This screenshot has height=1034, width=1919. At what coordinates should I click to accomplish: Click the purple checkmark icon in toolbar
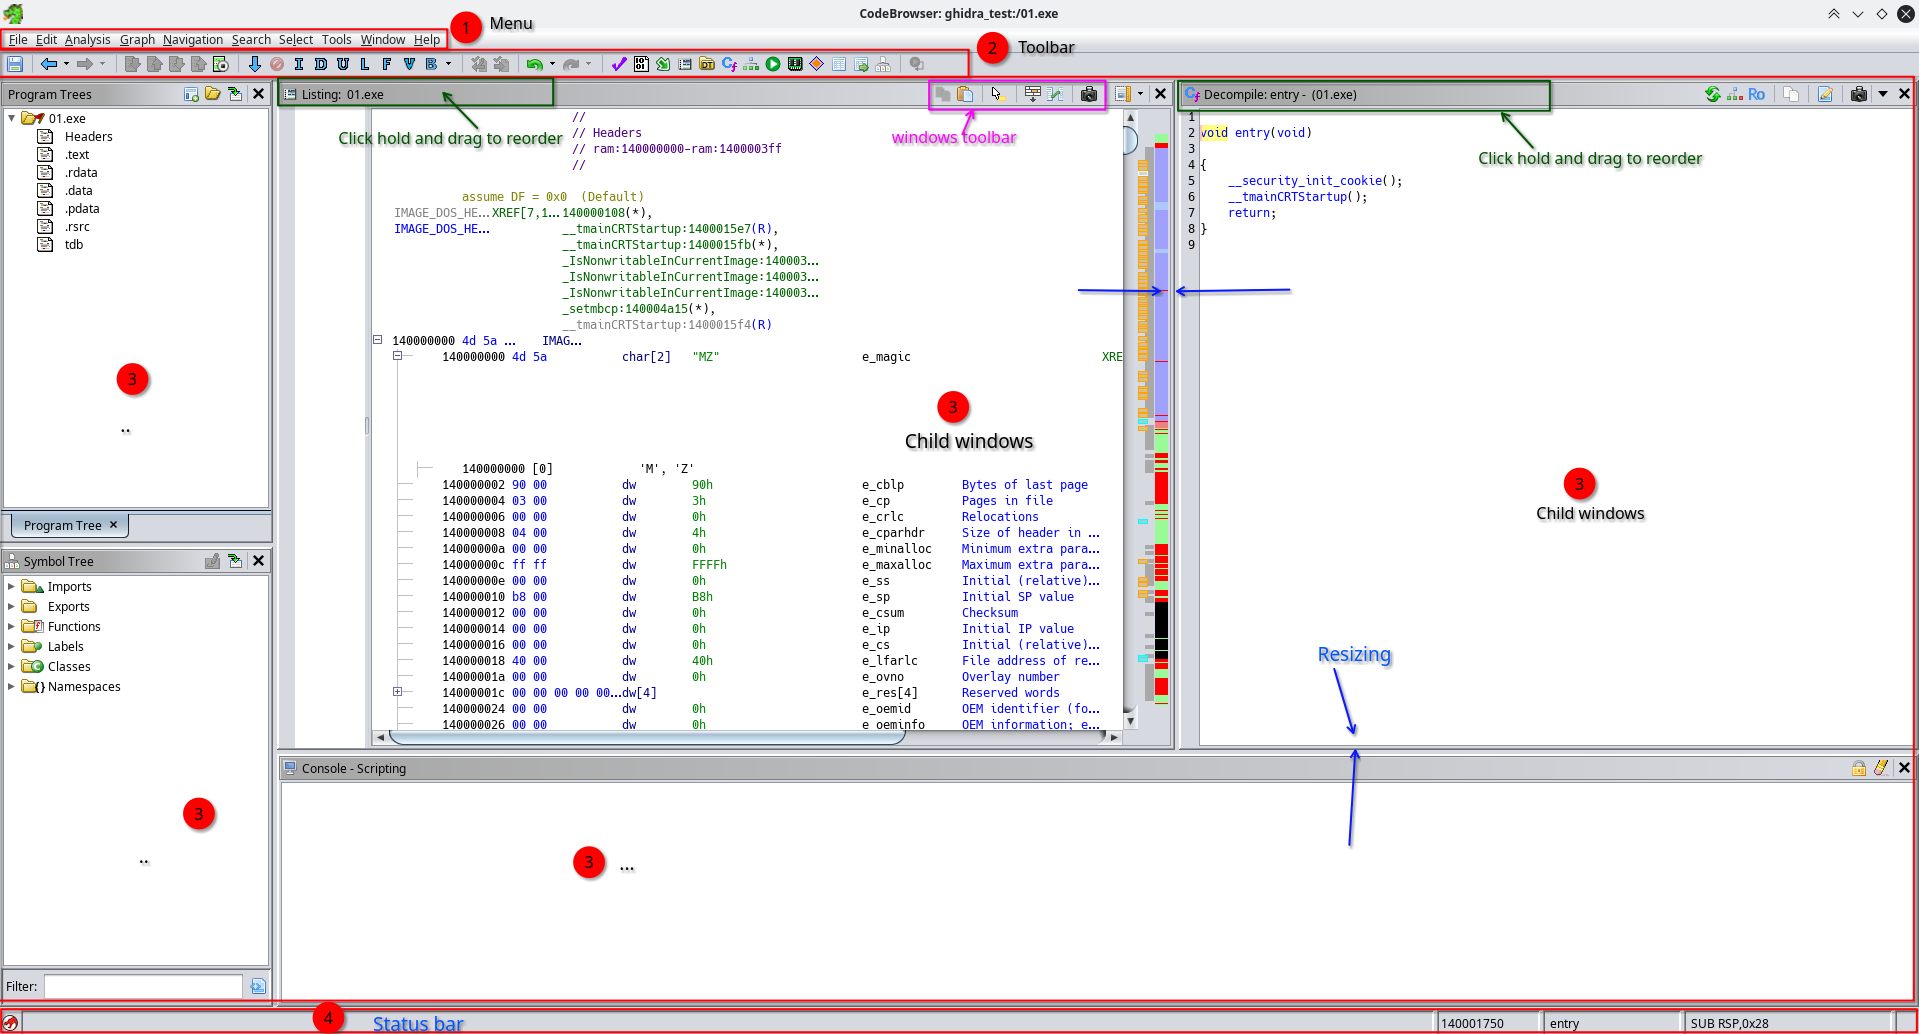[619, 64]
